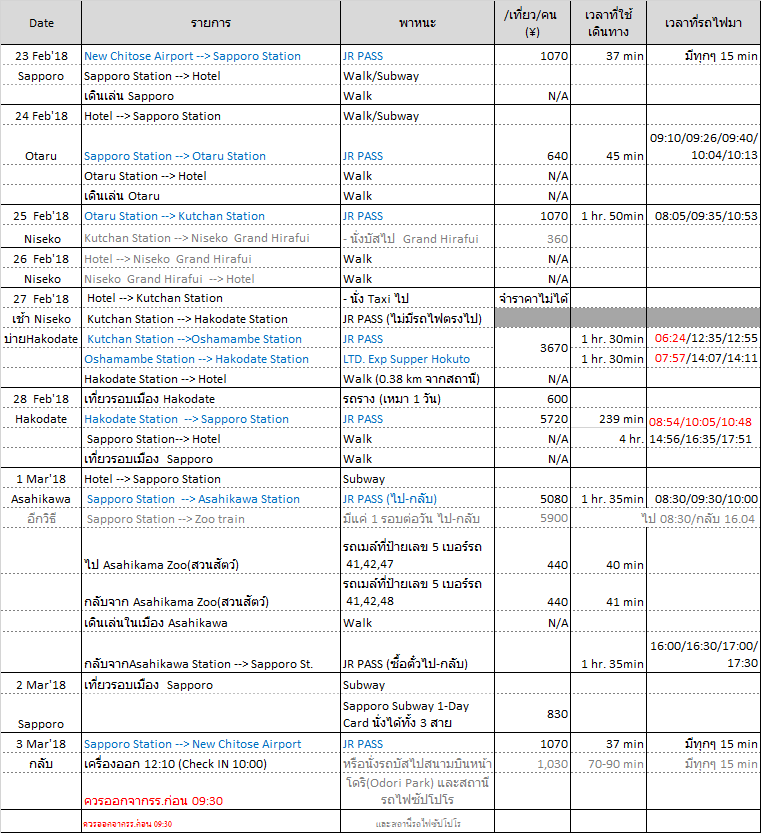Click the เดินเล่น Sapporo cell
The width and height of the screenshot is (766, 840).
[x=211, y=96]
